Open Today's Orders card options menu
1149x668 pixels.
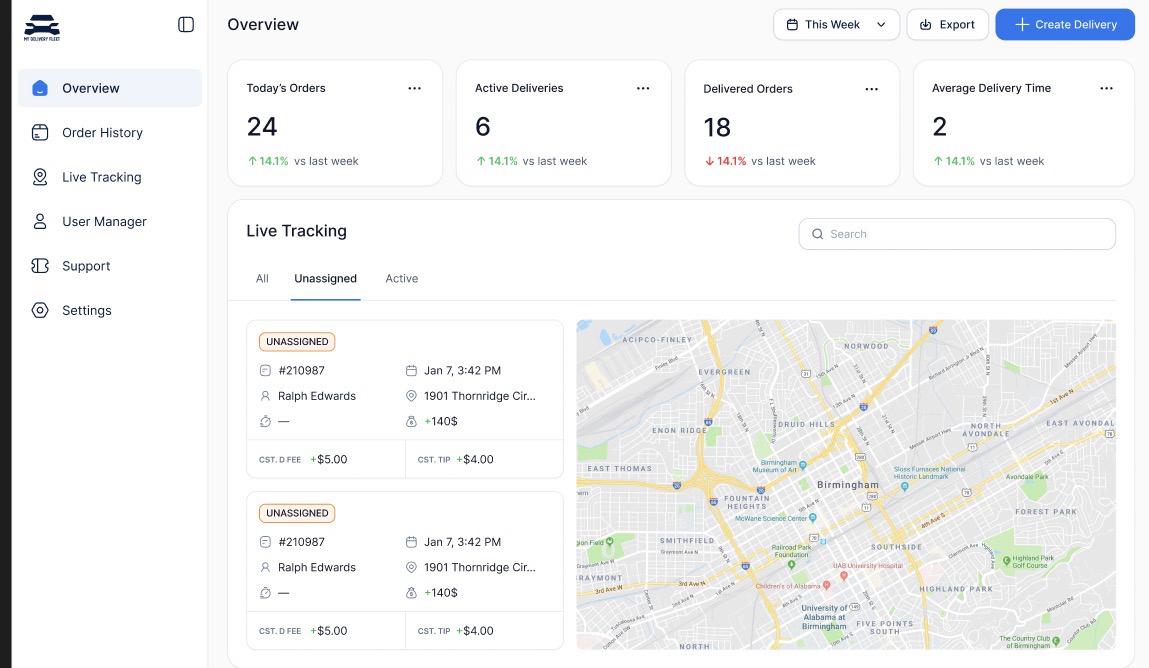[414, 88]
